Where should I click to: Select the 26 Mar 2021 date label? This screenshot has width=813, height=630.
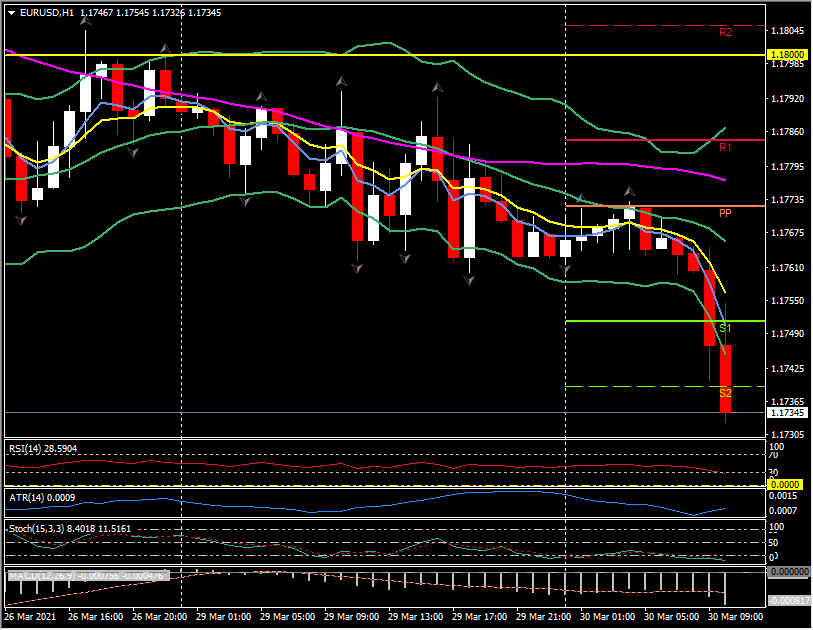32,618
